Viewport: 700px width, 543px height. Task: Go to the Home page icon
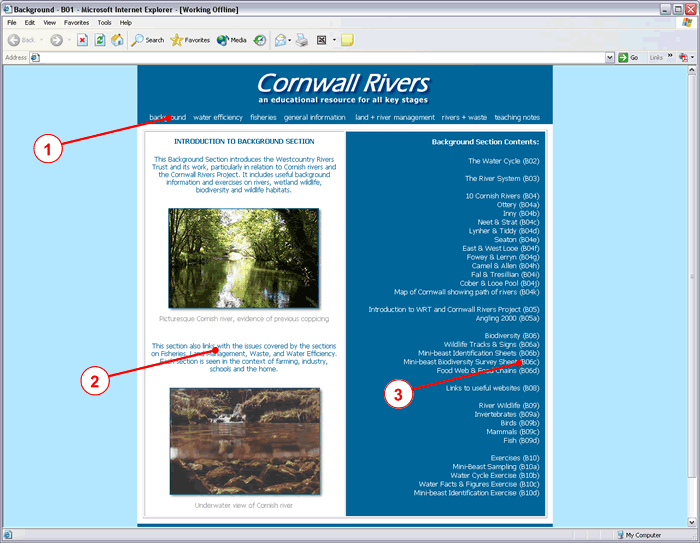point(117,40)
